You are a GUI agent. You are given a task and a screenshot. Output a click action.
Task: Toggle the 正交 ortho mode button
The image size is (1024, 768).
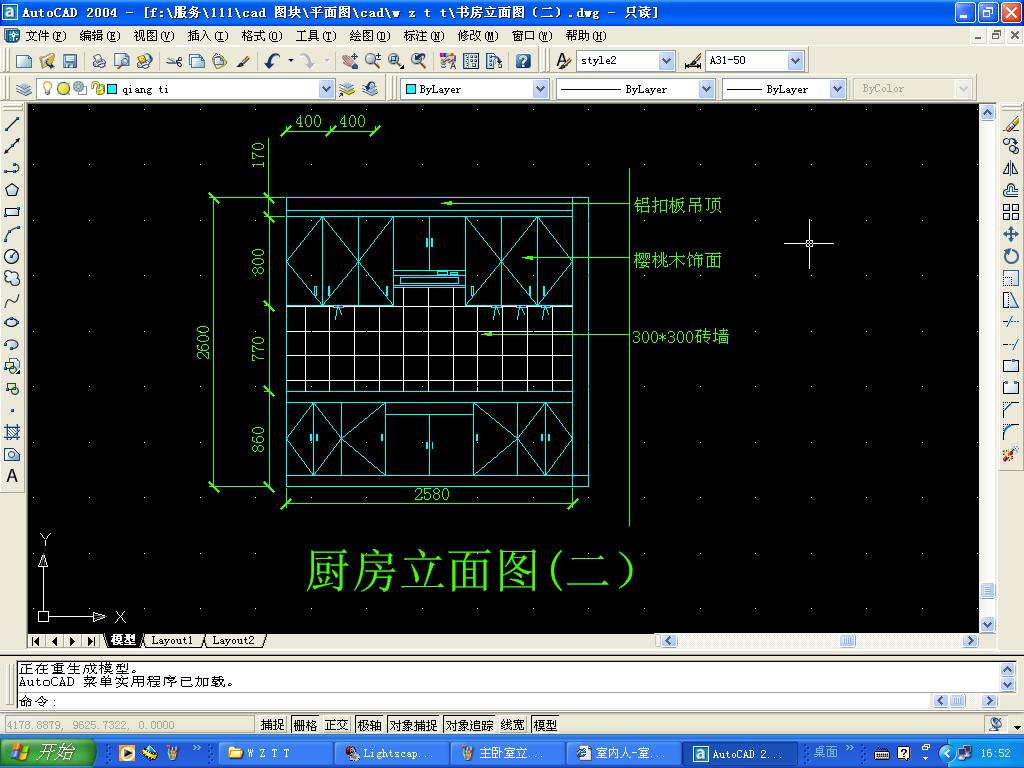[x=336, y=725]
